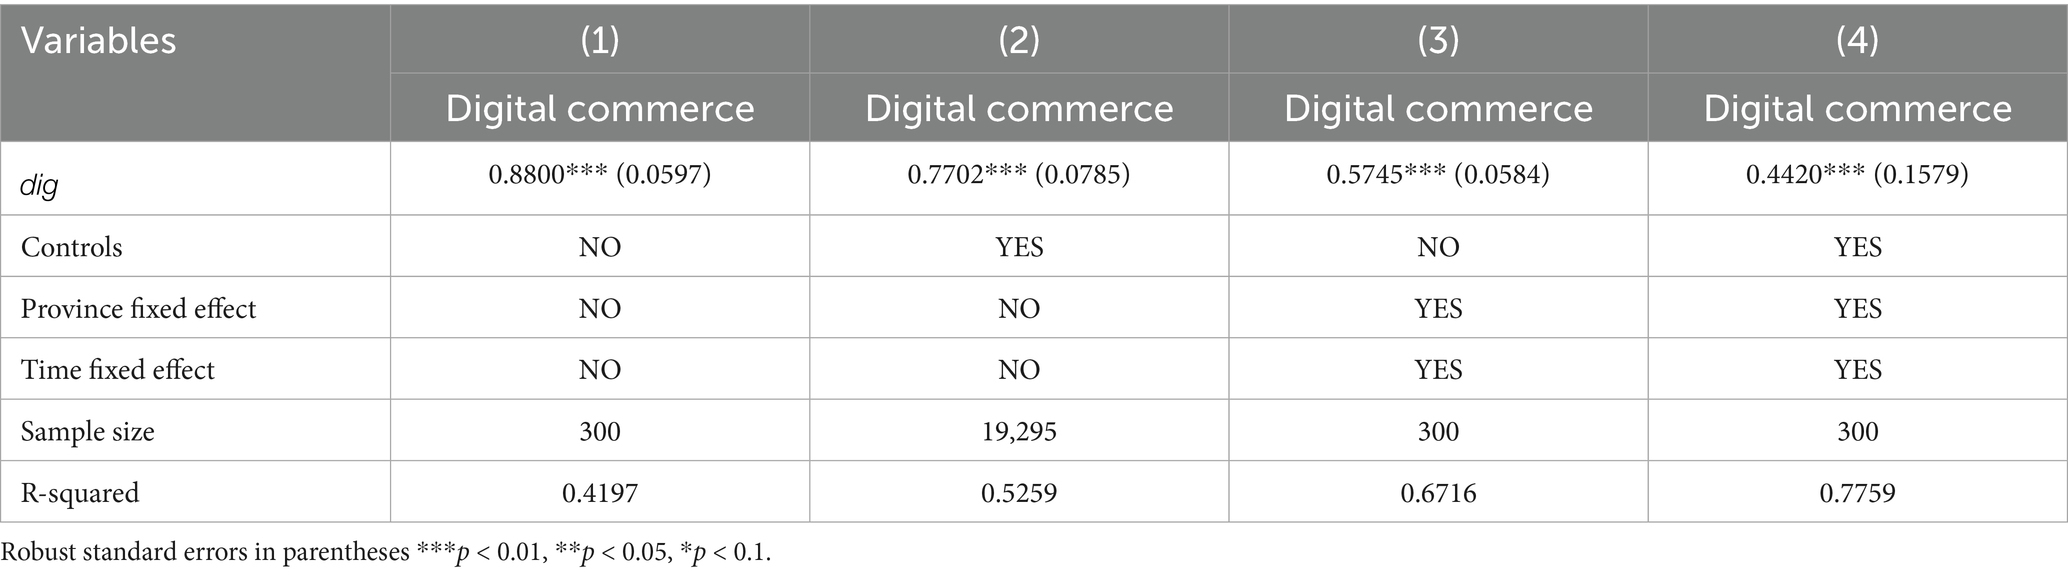Click the Sample size row label
This screenshot has height=576, width=2068.
pyautogui.click(x=87, y=432)
